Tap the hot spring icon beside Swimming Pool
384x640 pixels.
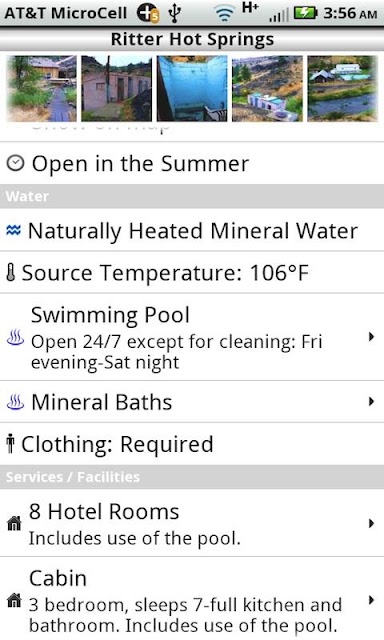[x=16, y=338]
